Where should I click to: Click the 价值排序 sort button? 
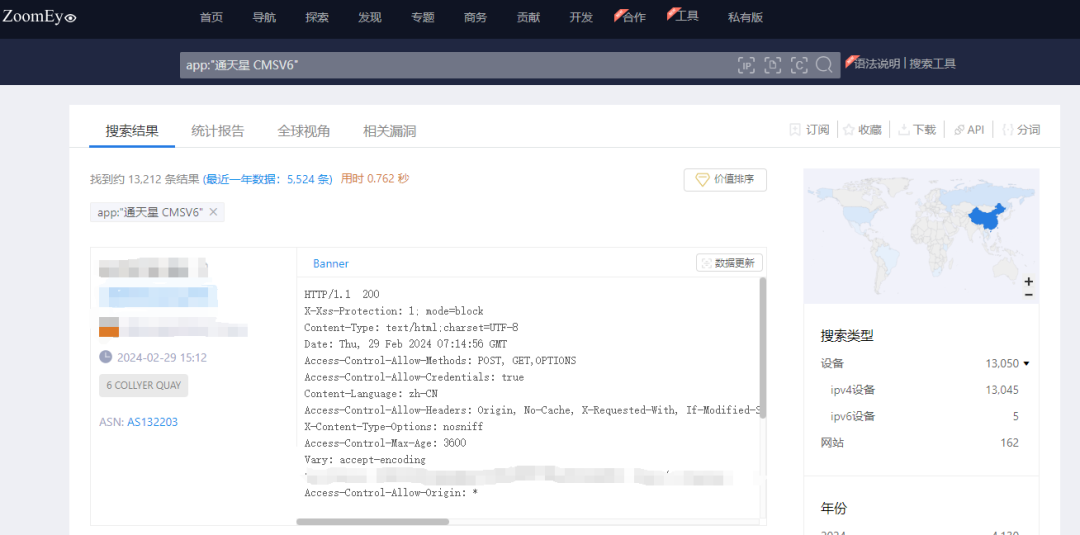click(725, 180)
